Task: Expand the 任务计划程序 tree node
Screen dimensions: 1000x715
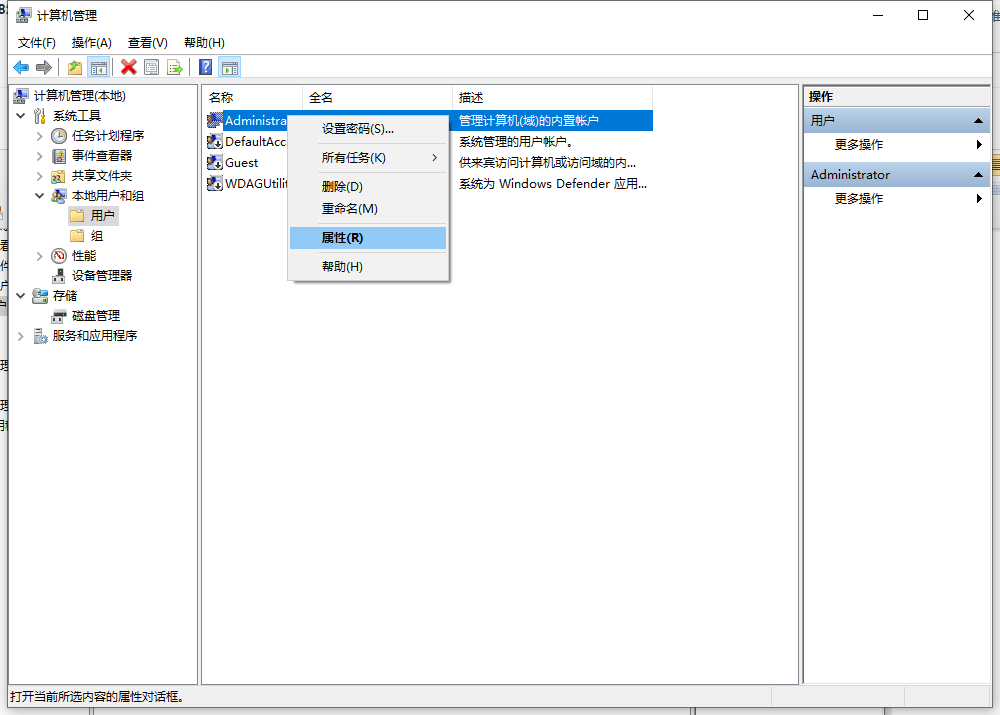Action: point(40,136)
